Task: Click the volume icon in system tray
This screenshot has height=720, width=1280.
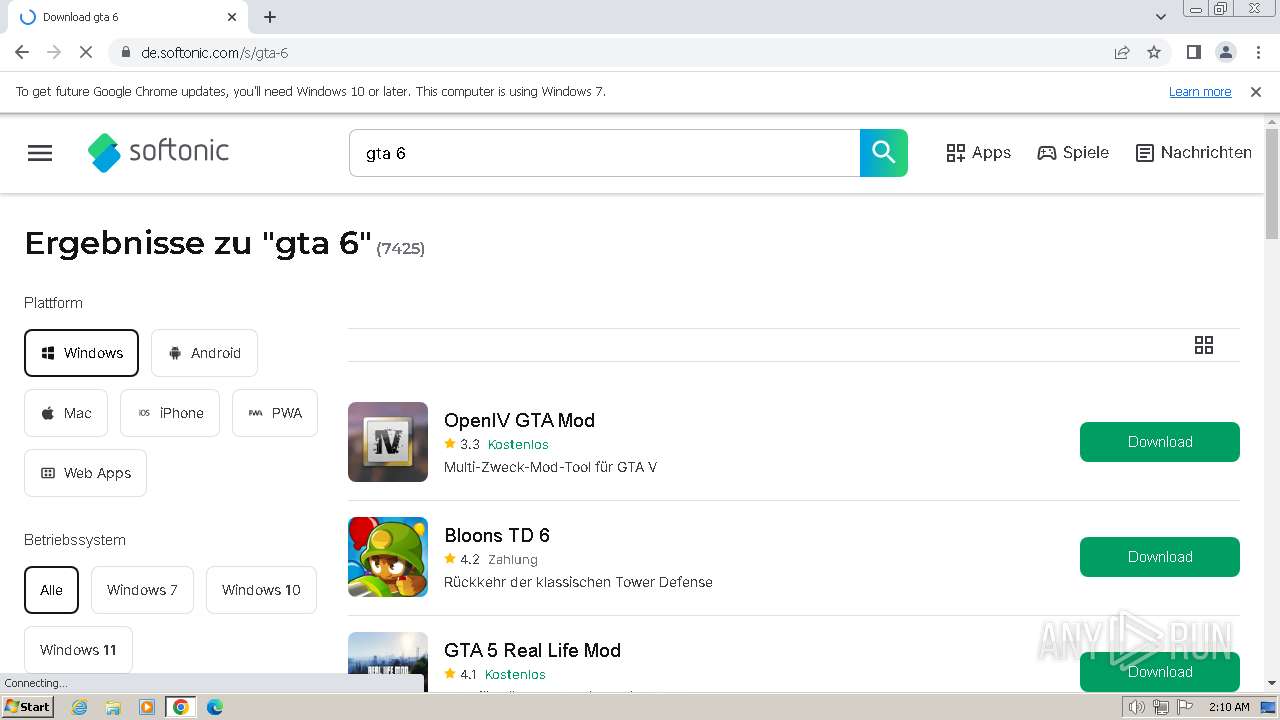Action: pyautogui.click(x=1137, y=707)
